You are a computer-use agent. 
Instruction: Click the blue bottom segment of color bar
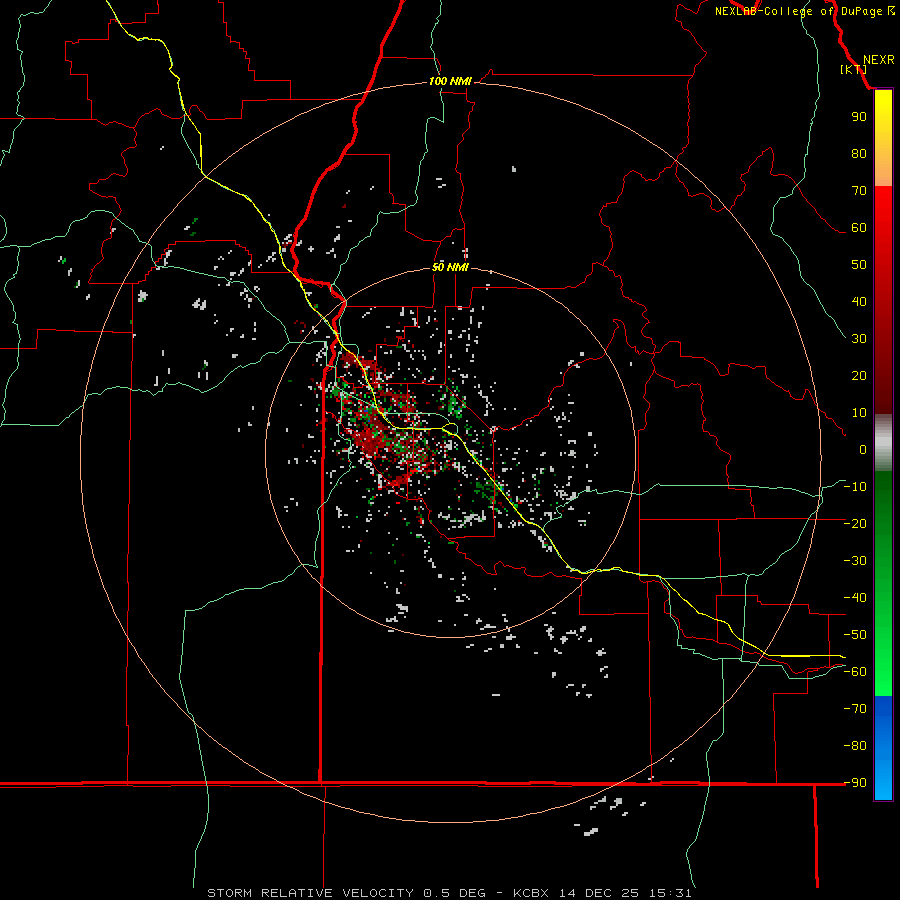(x=883, y=748)
